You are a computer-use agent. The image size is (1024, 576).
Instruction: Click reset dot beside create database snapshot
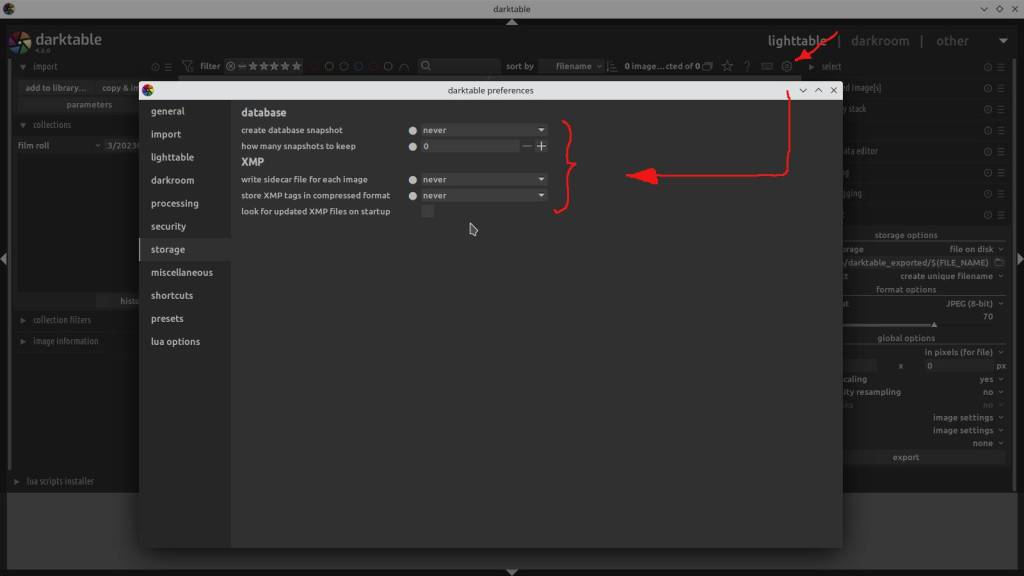click(x=413, y=131)
